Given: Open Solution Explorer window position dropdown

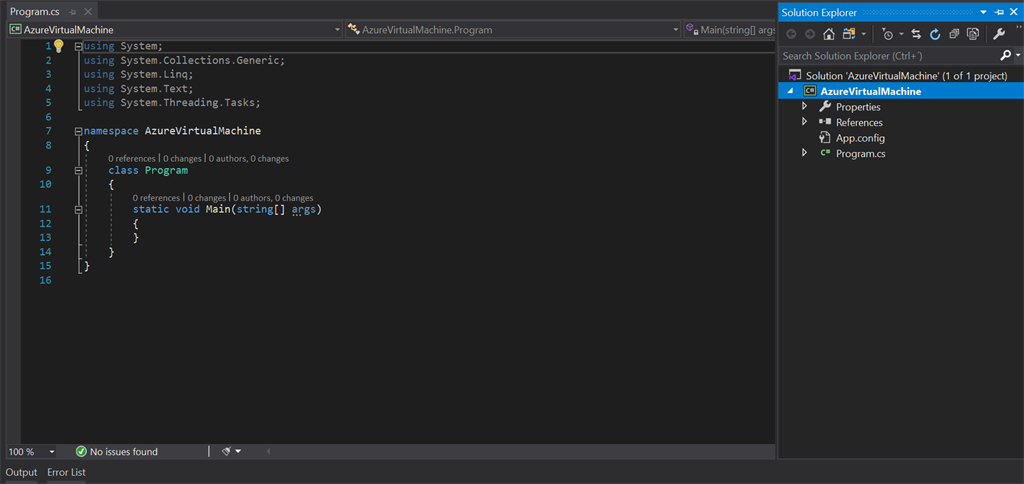Looking at the screenshot, I should [x=984, y=12].
